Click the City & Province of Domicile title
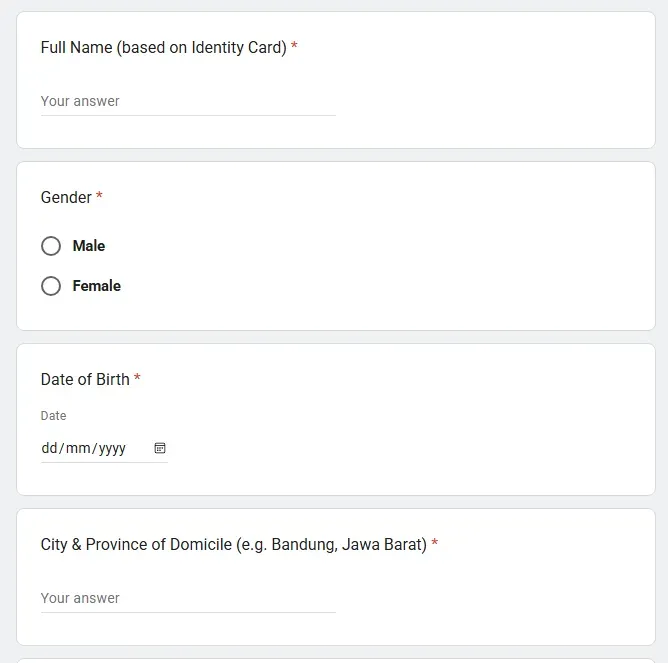668x663 pixels. tap(233, 544)
